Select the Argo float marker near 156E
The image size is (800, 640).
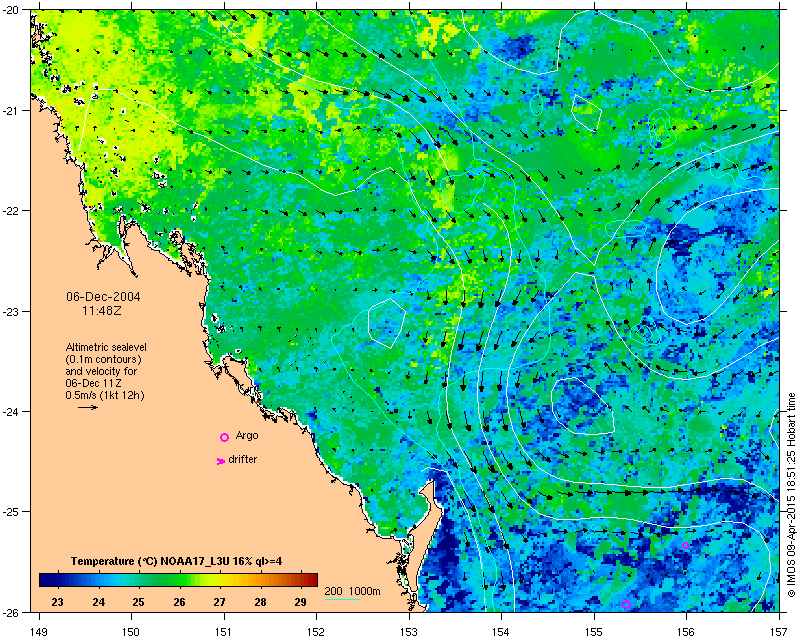tap(685, 546)
